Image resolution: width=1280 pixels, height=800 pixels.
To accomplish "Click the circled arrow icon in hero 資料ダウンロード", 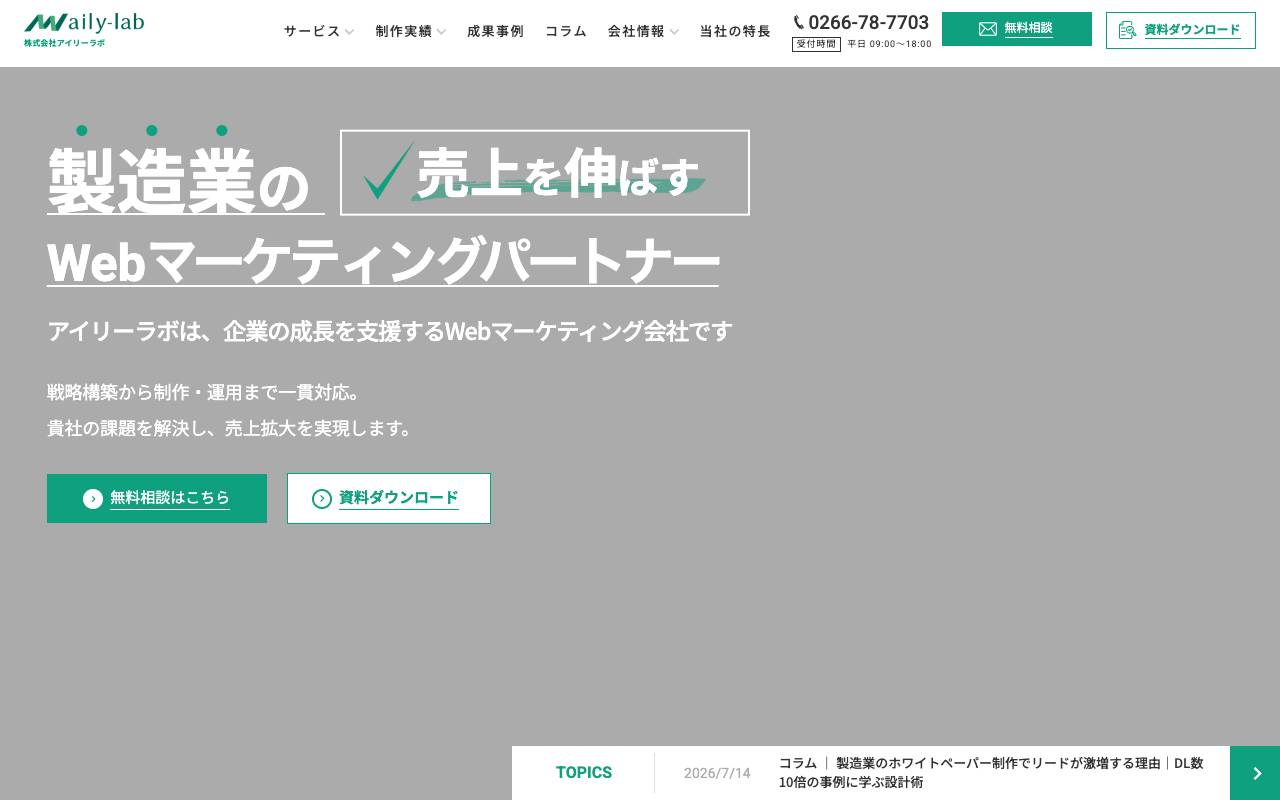I will point(322,499).
